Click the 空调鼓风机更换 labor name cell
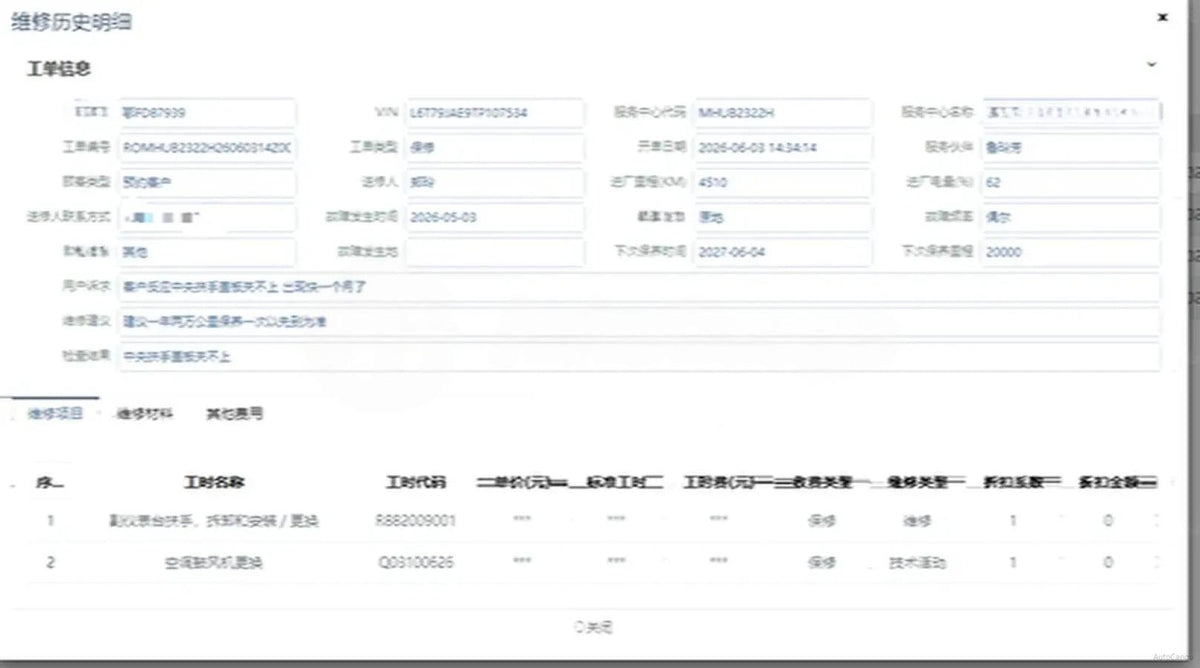Screen dimensions: 1200x668 pyautogui.click(x=214, y=563)
